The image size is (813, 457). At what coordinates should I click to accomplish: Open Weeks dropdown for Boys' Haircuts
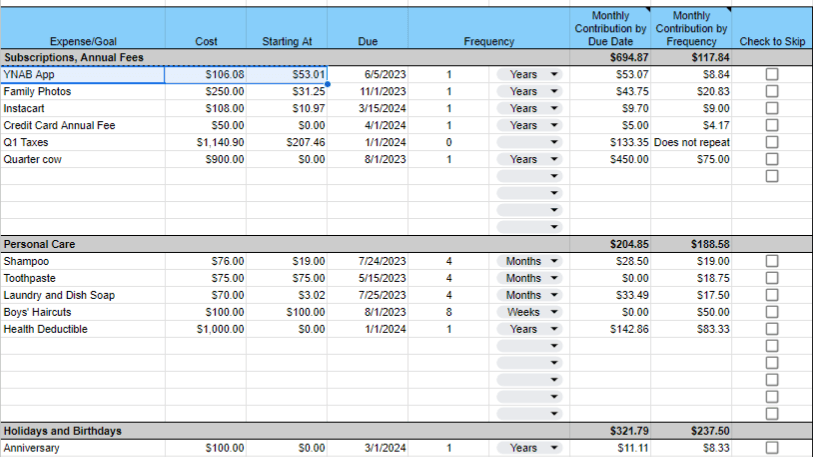[x=529, y=312]
